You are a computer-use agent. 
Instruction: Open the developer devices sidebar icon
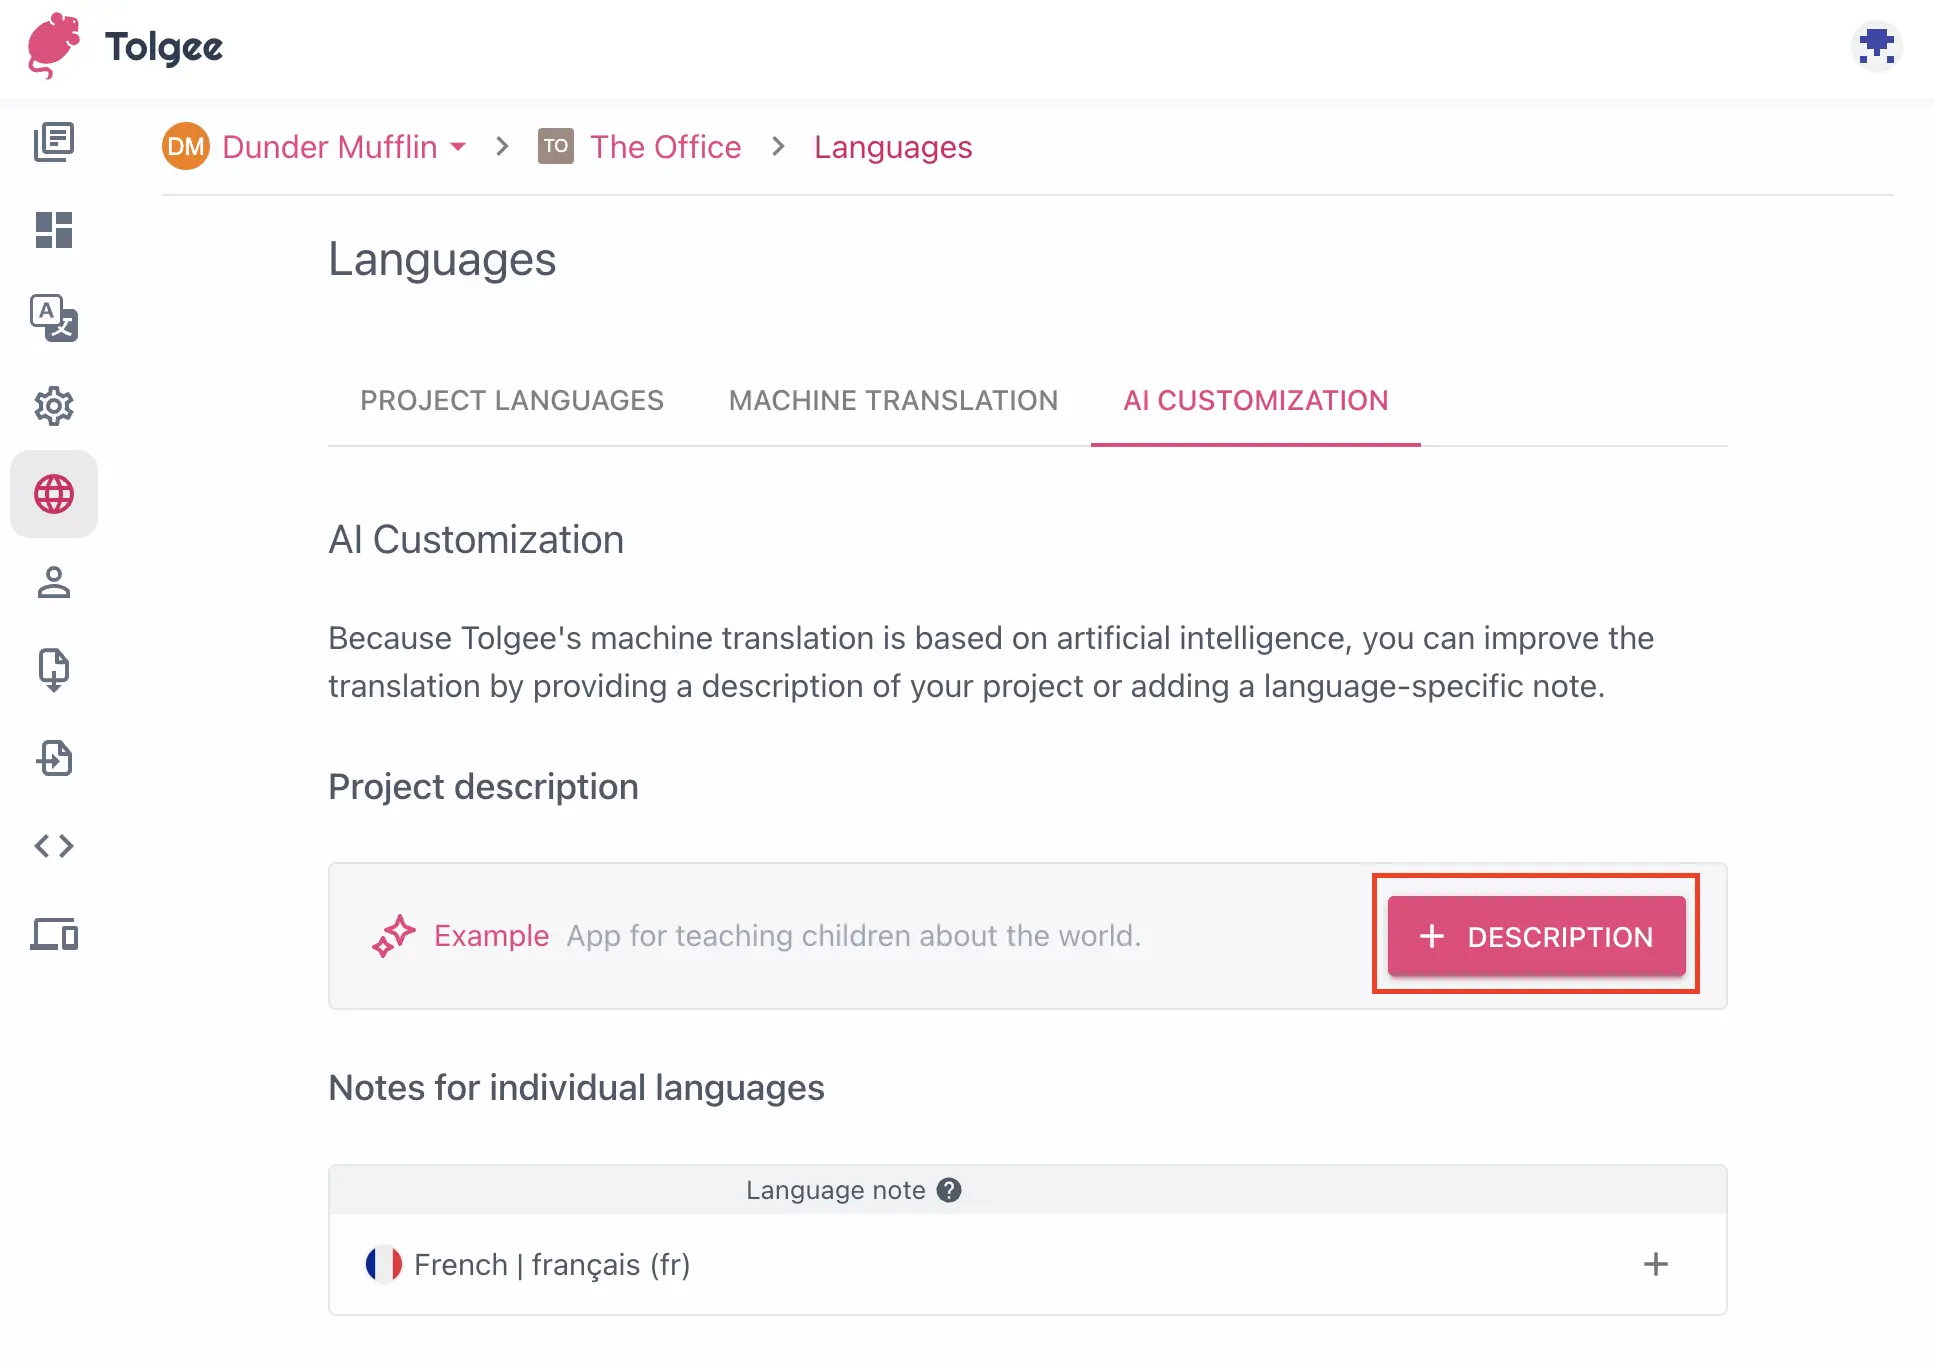coord(54,934)
